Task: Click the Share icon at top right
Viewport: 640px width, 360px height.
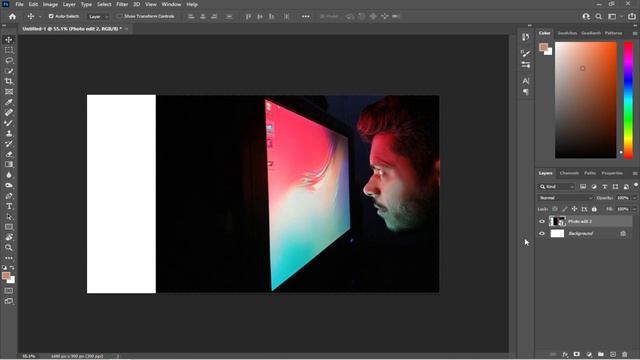Action: [632, 16]
